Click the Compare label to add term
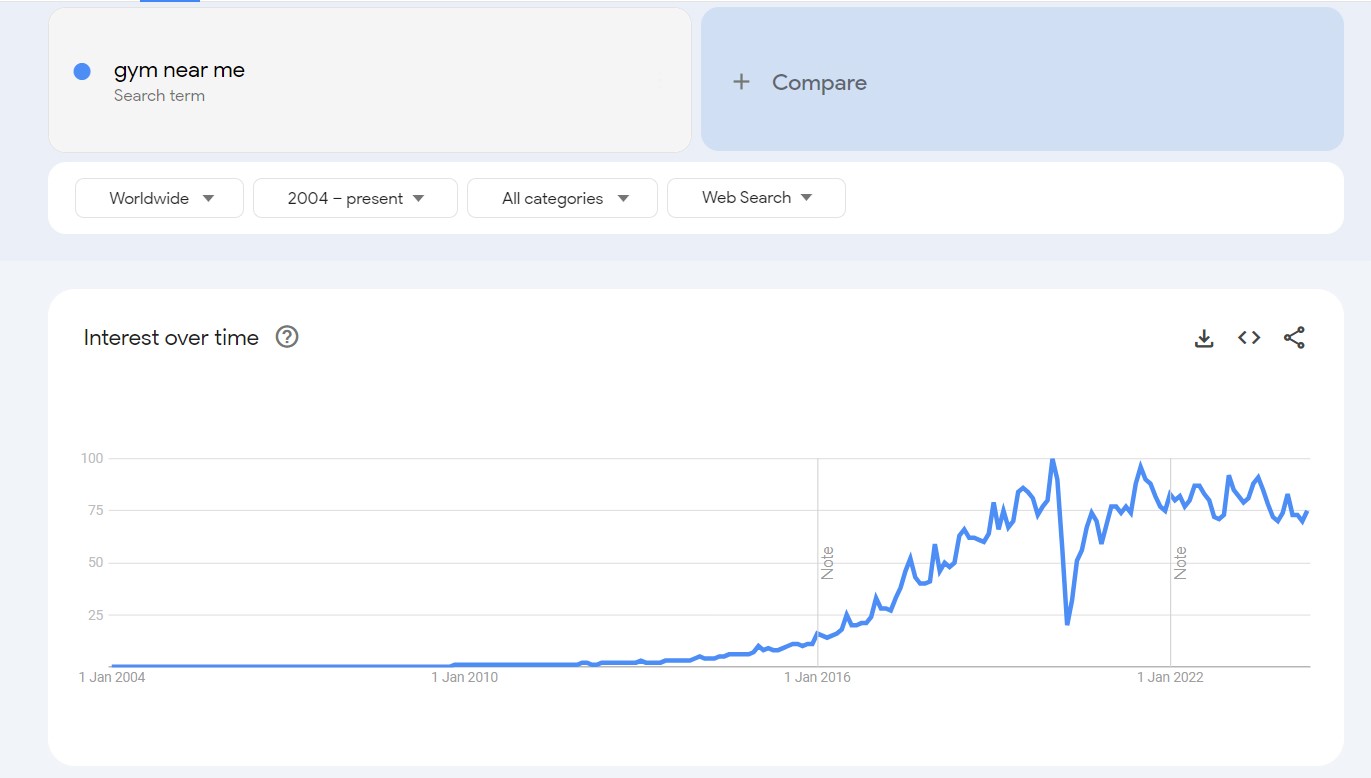 point(819,83)
